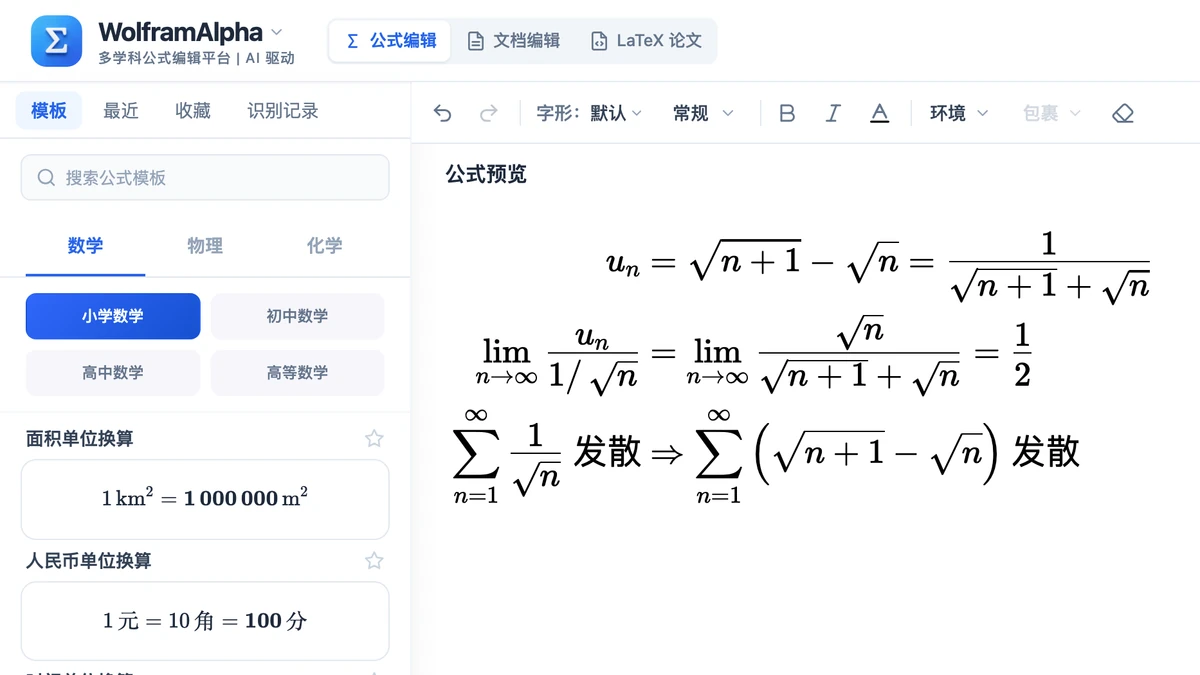Expand the 环境 environment dropdown

click(x=959, y=113)
